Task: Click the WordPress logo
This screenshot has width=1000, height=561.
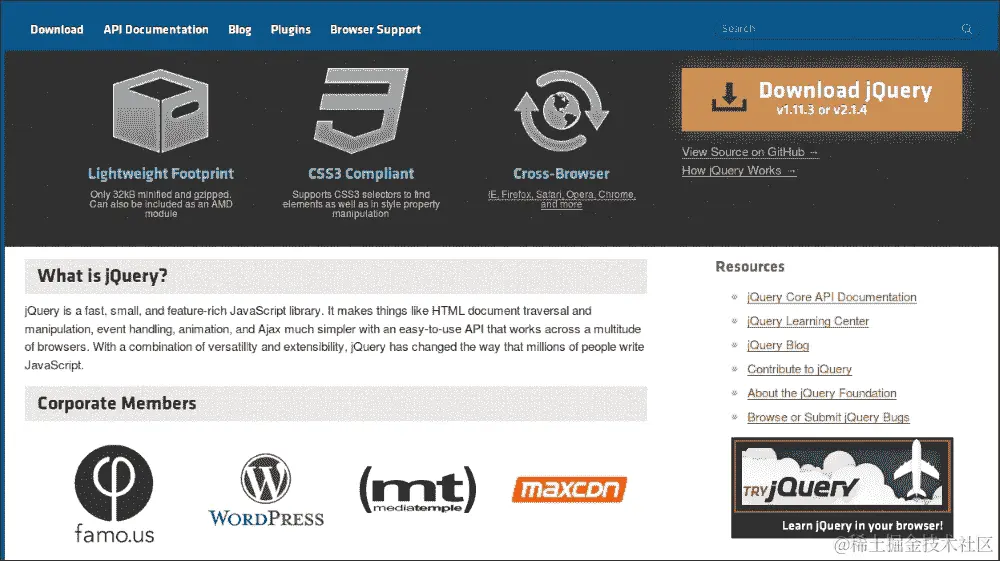Action: (x=266, y=490)
